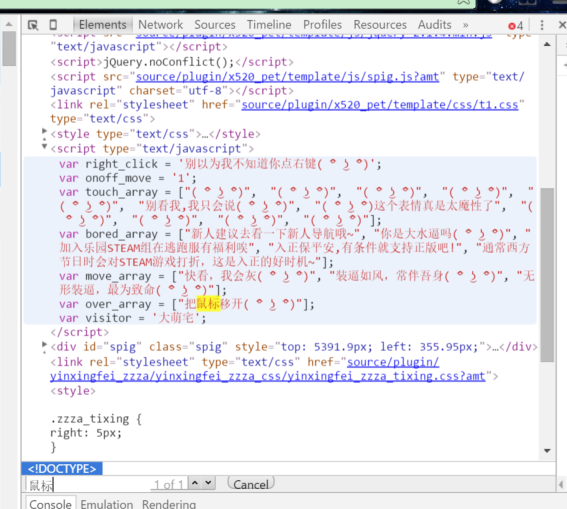Open the Profiles tab
The image size is (567, 509).
pos(322,25)
